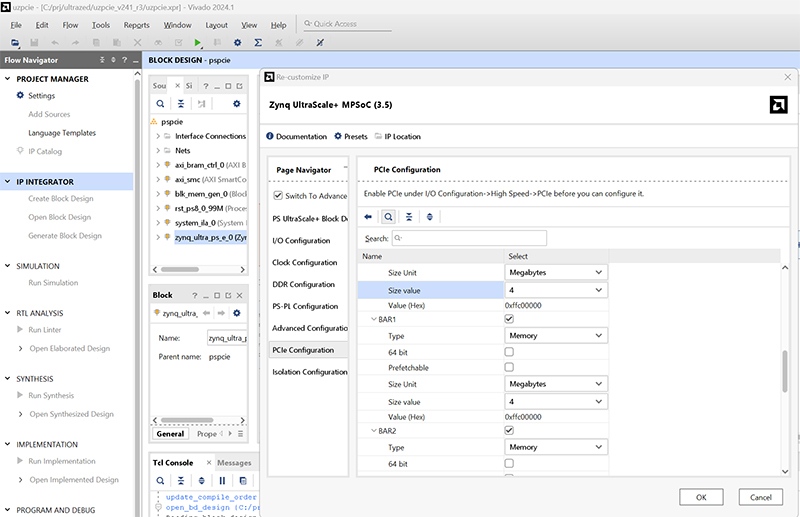Screen dimensions: 800x517
Task: Pause the Tcl Console output
Action: click(x=222, y=480)
